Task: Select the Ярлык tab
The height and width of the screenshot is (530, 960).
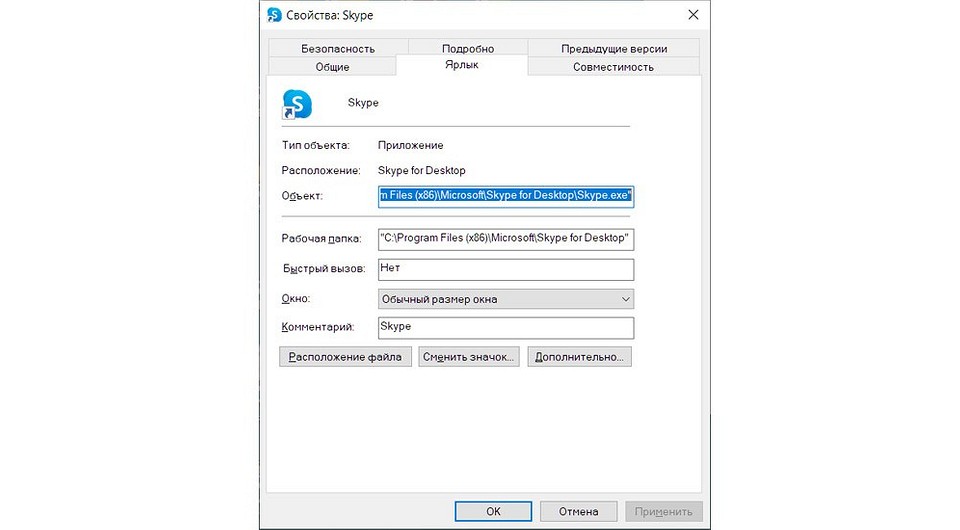Action: point(461,65)
